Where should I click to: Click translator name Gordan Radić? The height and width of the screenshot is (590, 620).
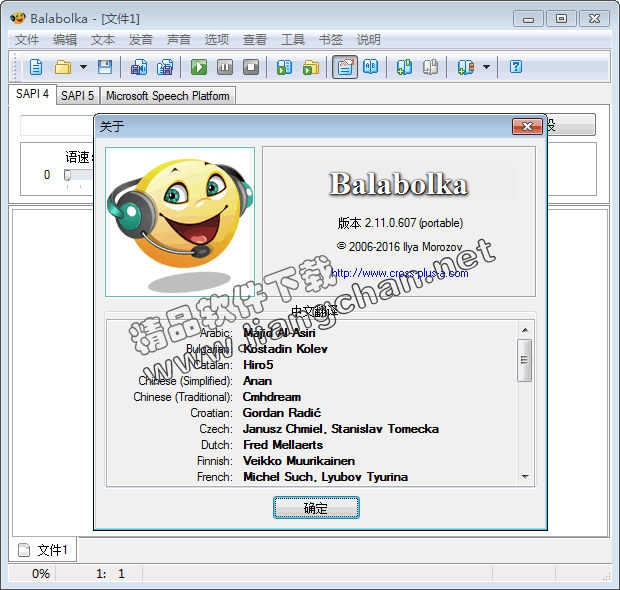[282, 413]
